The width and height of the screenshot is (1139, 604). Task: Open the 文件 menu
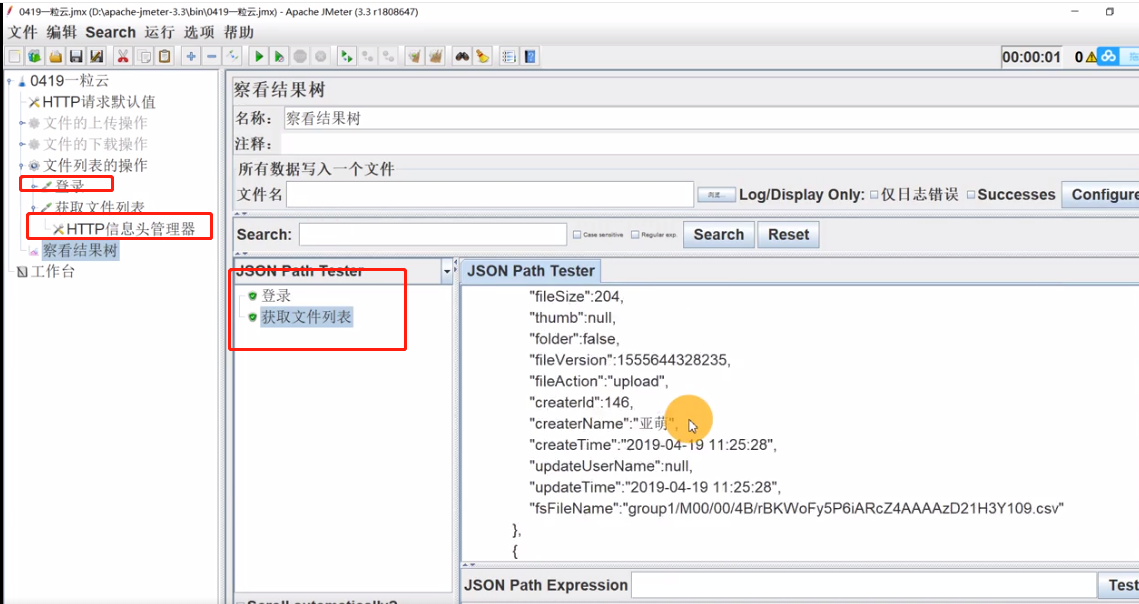22,32
